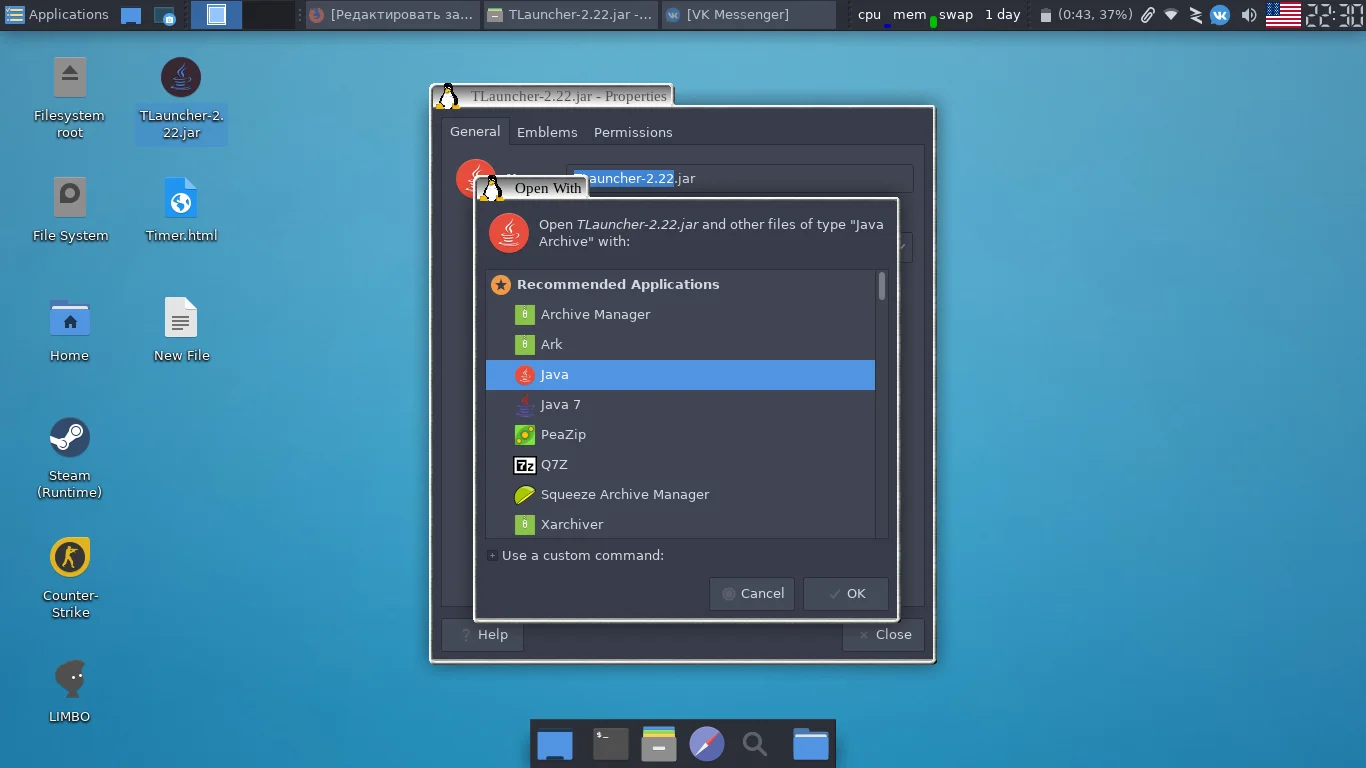Click Help in the Properties window
Image resolution: width=1366 pixels, height=768 pixels.
point(482,634)
